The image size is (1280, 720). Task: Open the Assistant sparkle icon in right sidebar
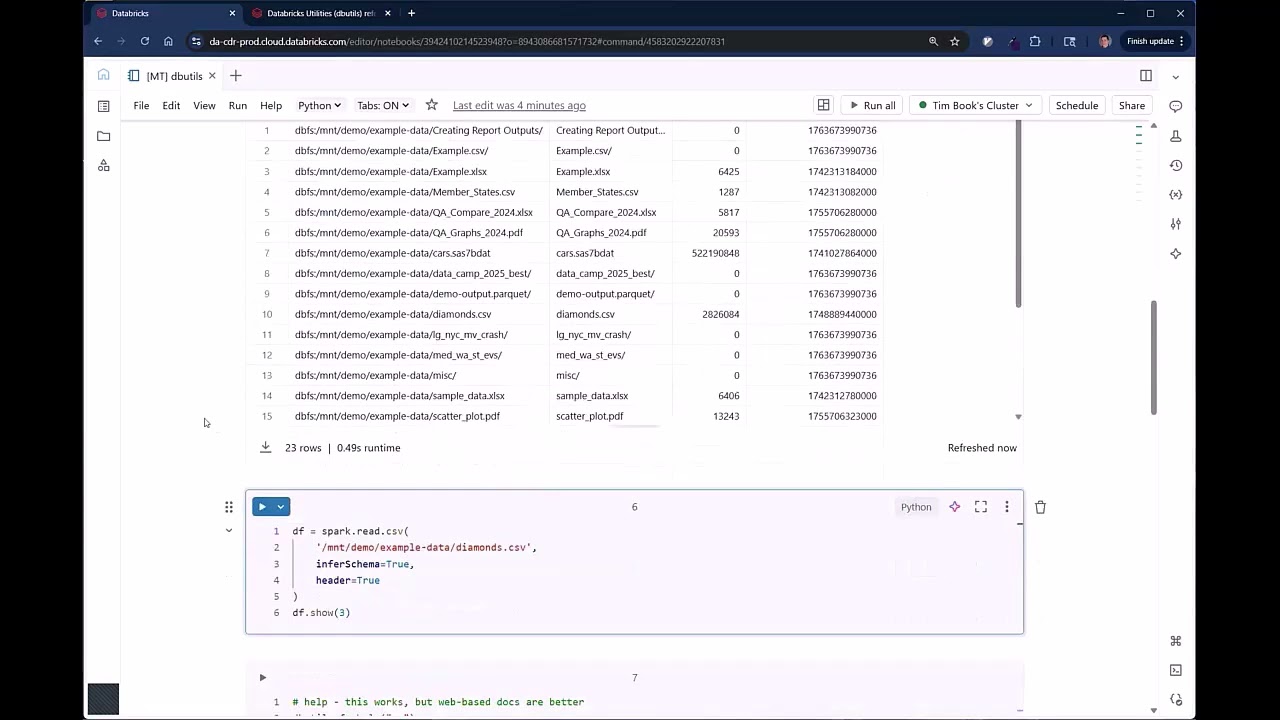pos(1176,254)
